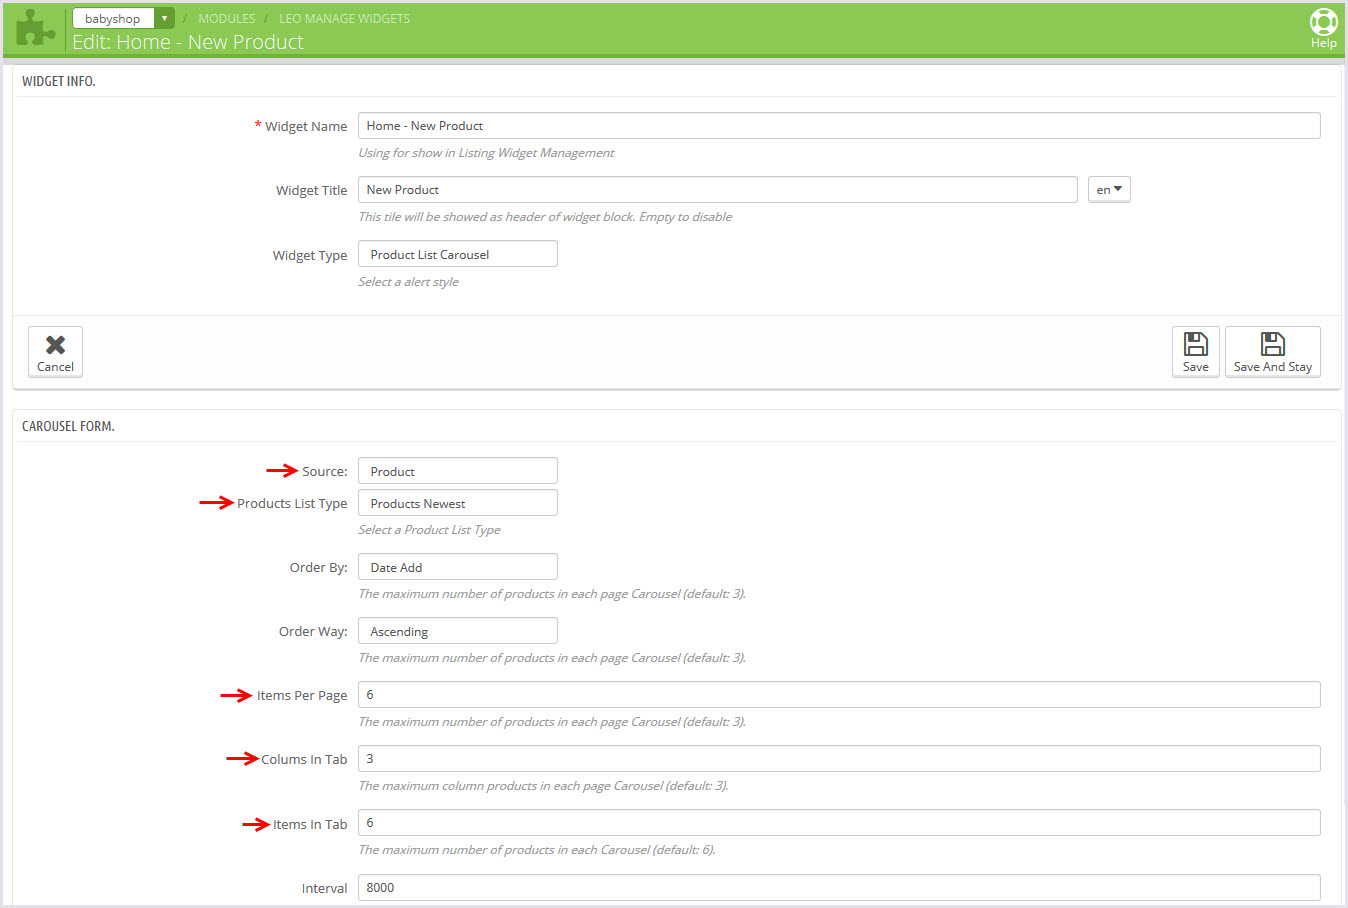This screenshot has height=908, width=1348.
Task: Click the 'Items Per Page' label
Action: tap(302, 696)
